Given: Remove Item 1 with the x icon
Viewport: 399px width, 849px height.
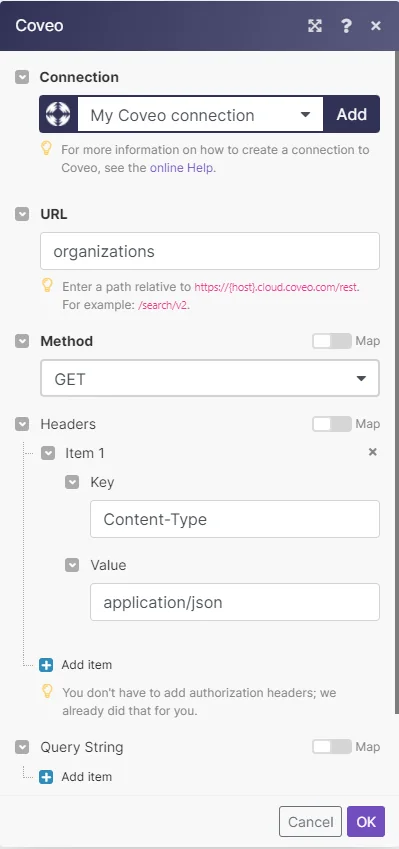Looking at the screenshot, I should tap(372, 452).
